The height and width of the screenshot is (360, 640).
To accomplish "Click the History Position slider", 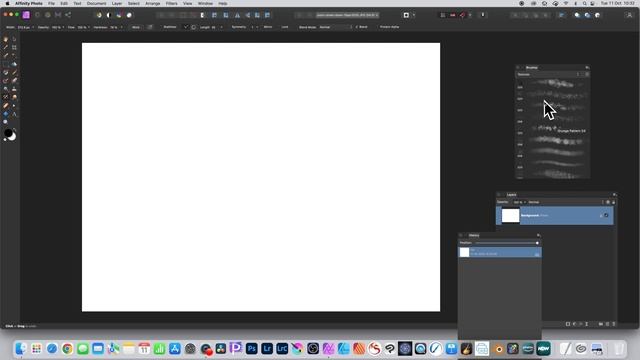I will point(507,243).
